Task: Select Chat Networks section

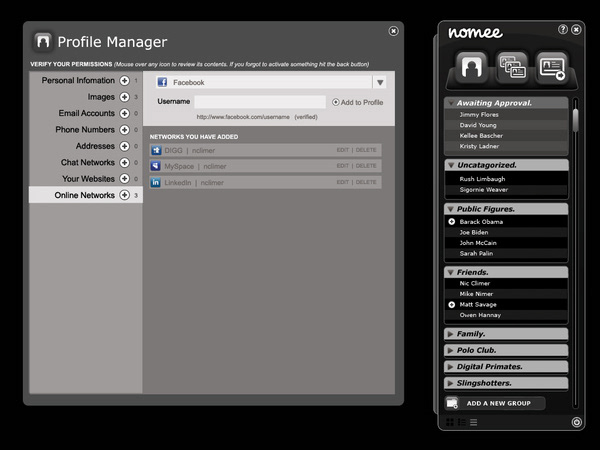Action: pyautogui.click(x=88, y=162)
